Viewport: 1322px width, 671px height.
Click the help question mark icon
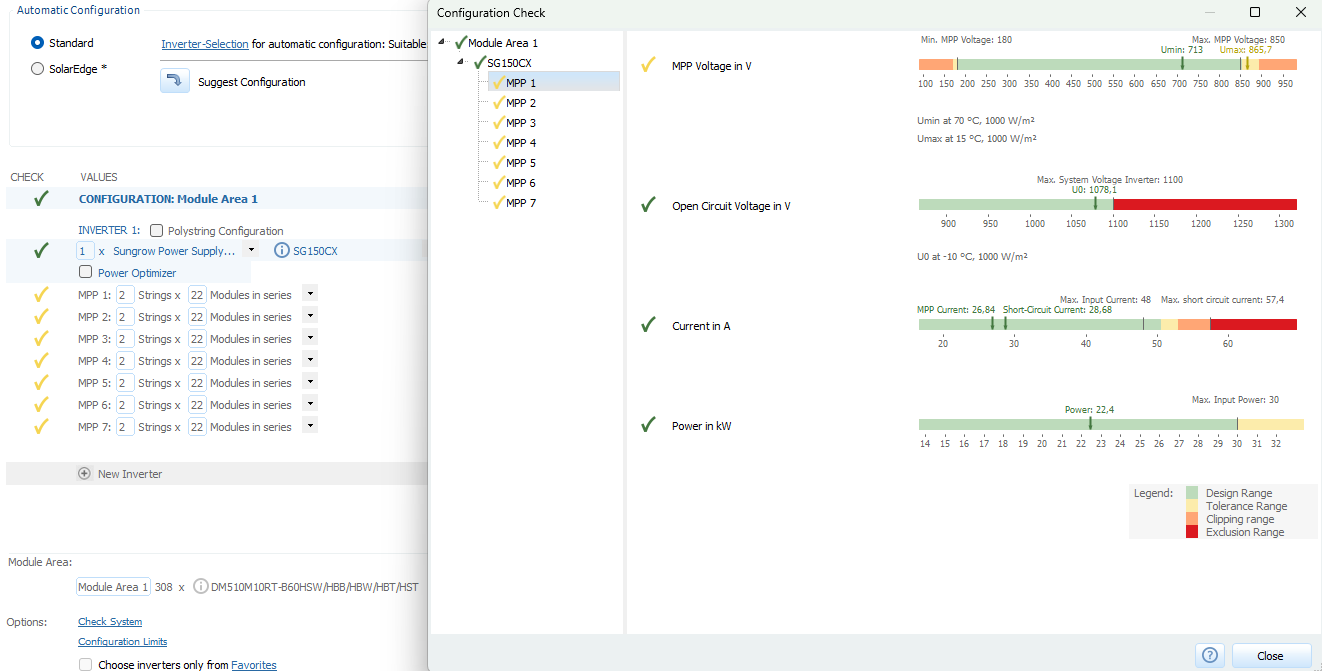point(1210,656)
